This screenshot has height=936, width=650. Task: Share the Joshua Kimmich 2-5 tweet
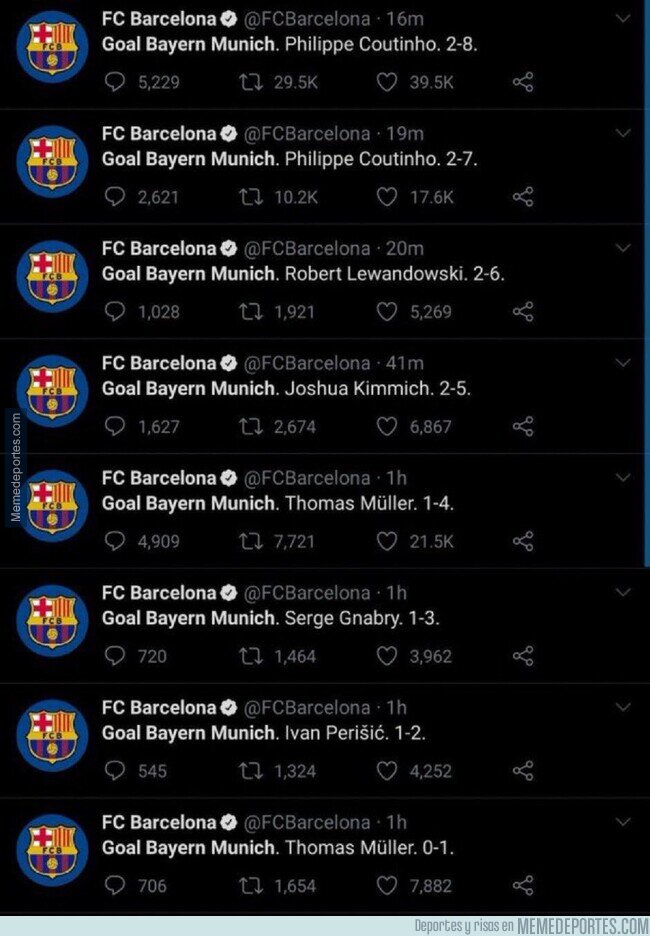(x=523, y=426)
